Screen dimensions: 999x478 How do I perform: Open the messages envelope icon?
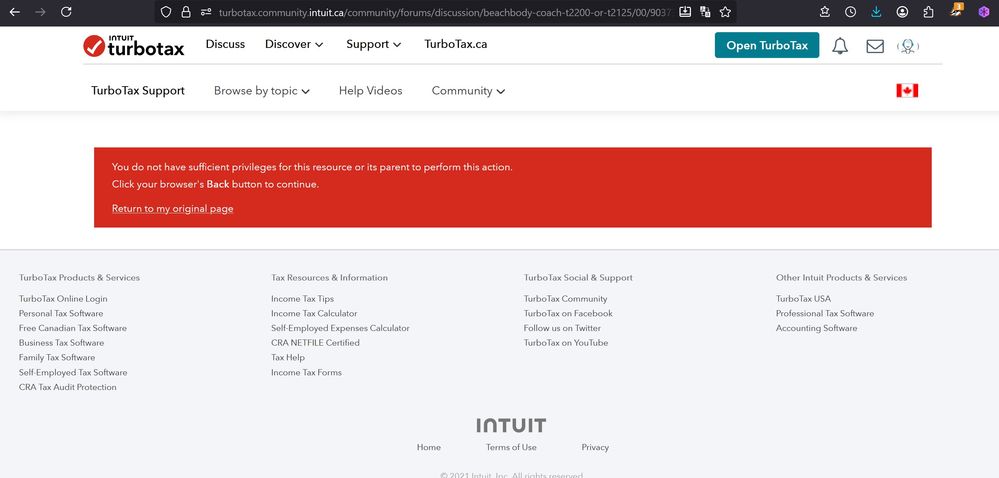(875, 46)
